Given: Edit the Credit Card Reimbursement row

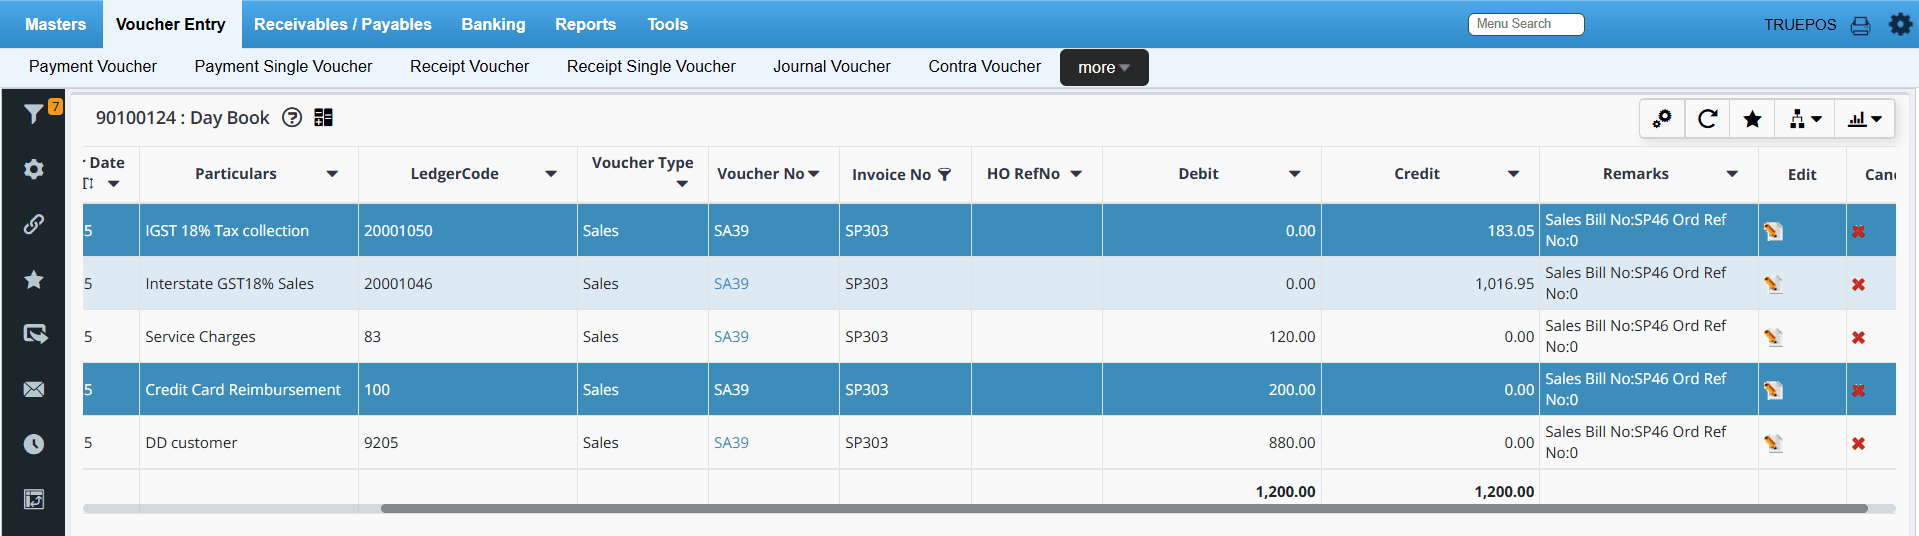Looking at the screenshot, I should tap(1773, 390).
